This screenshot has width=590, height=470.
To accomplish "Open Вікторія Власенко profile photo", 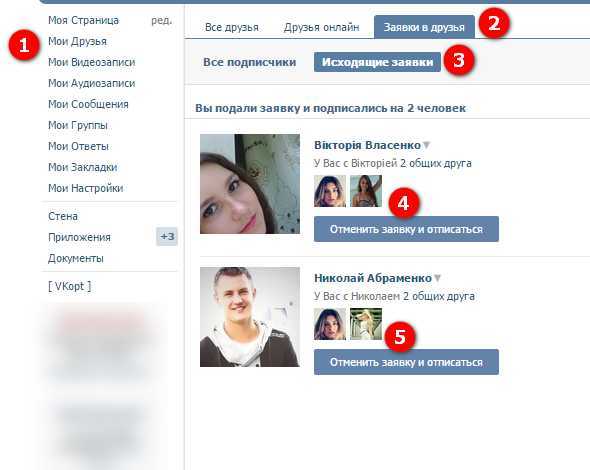I will pos(250,184).
